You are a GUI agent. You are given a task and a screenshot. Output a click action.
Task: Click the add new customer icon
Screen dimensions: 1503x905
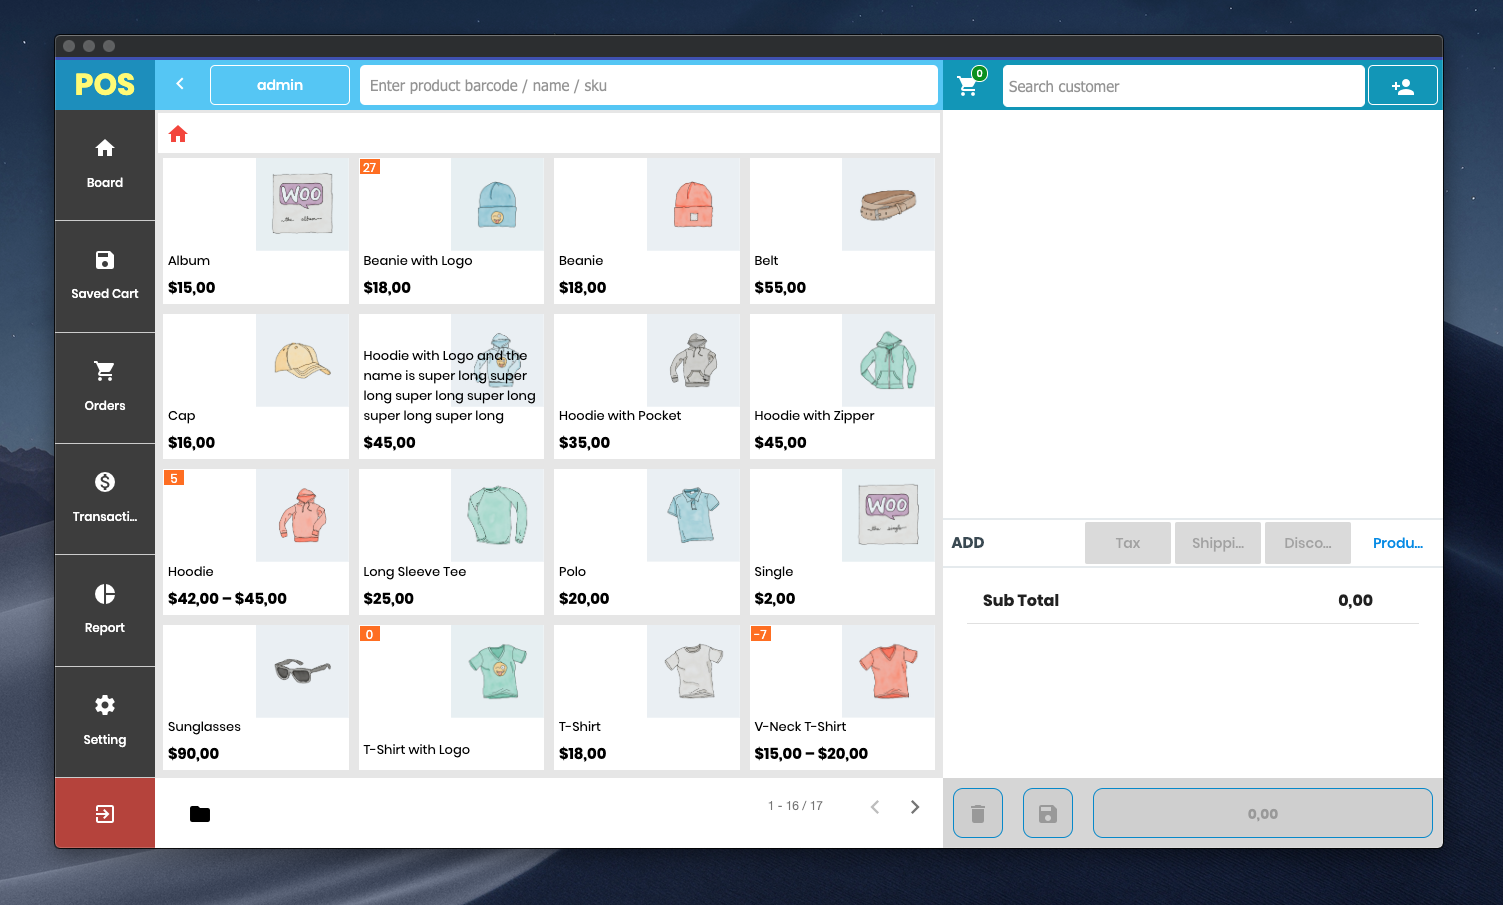tap(1402, 86)
